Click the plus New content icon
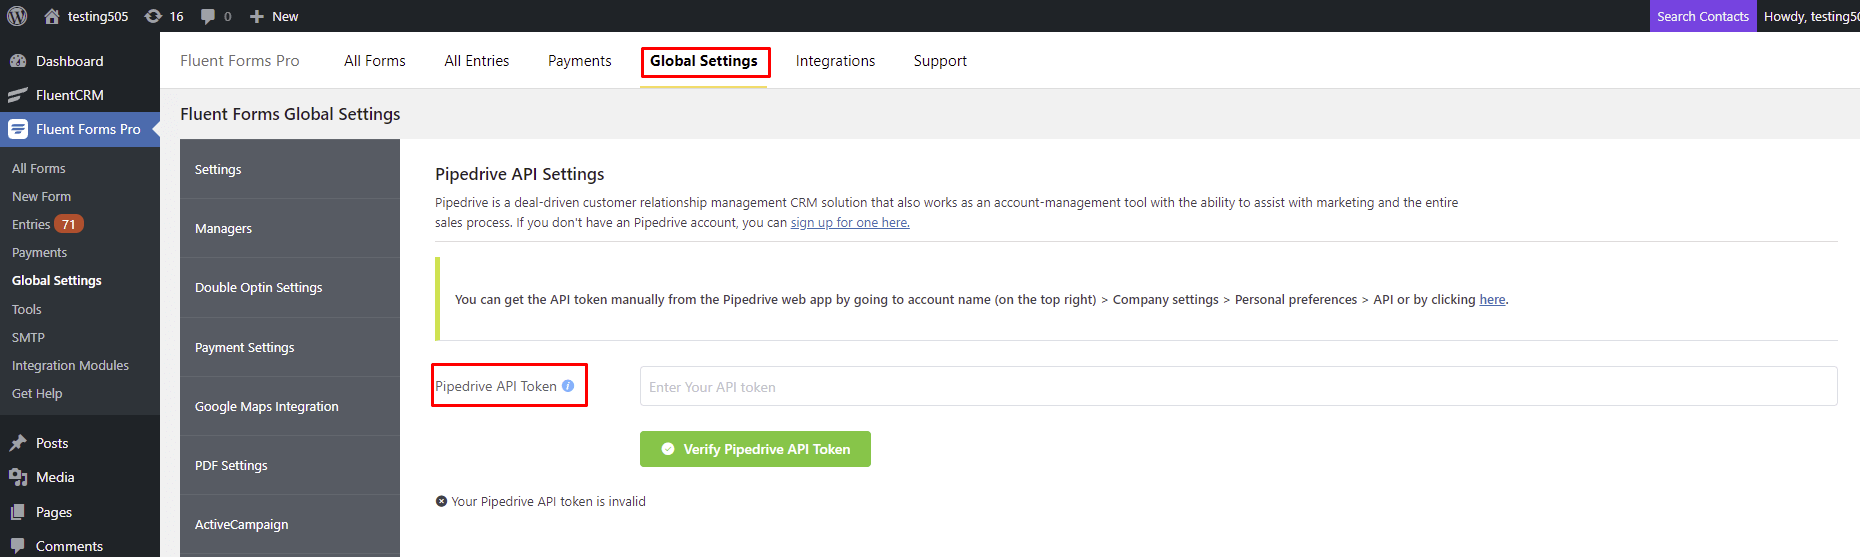This screenshot has height=557, width=1860. pyautogui.click(x=257, y=16)
